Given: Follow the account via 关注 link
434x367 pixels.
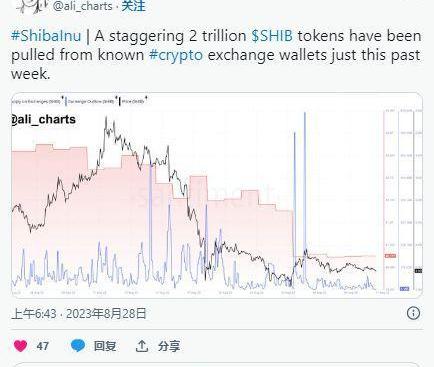Looking at the screenshot, I should [x=133, y=6].
